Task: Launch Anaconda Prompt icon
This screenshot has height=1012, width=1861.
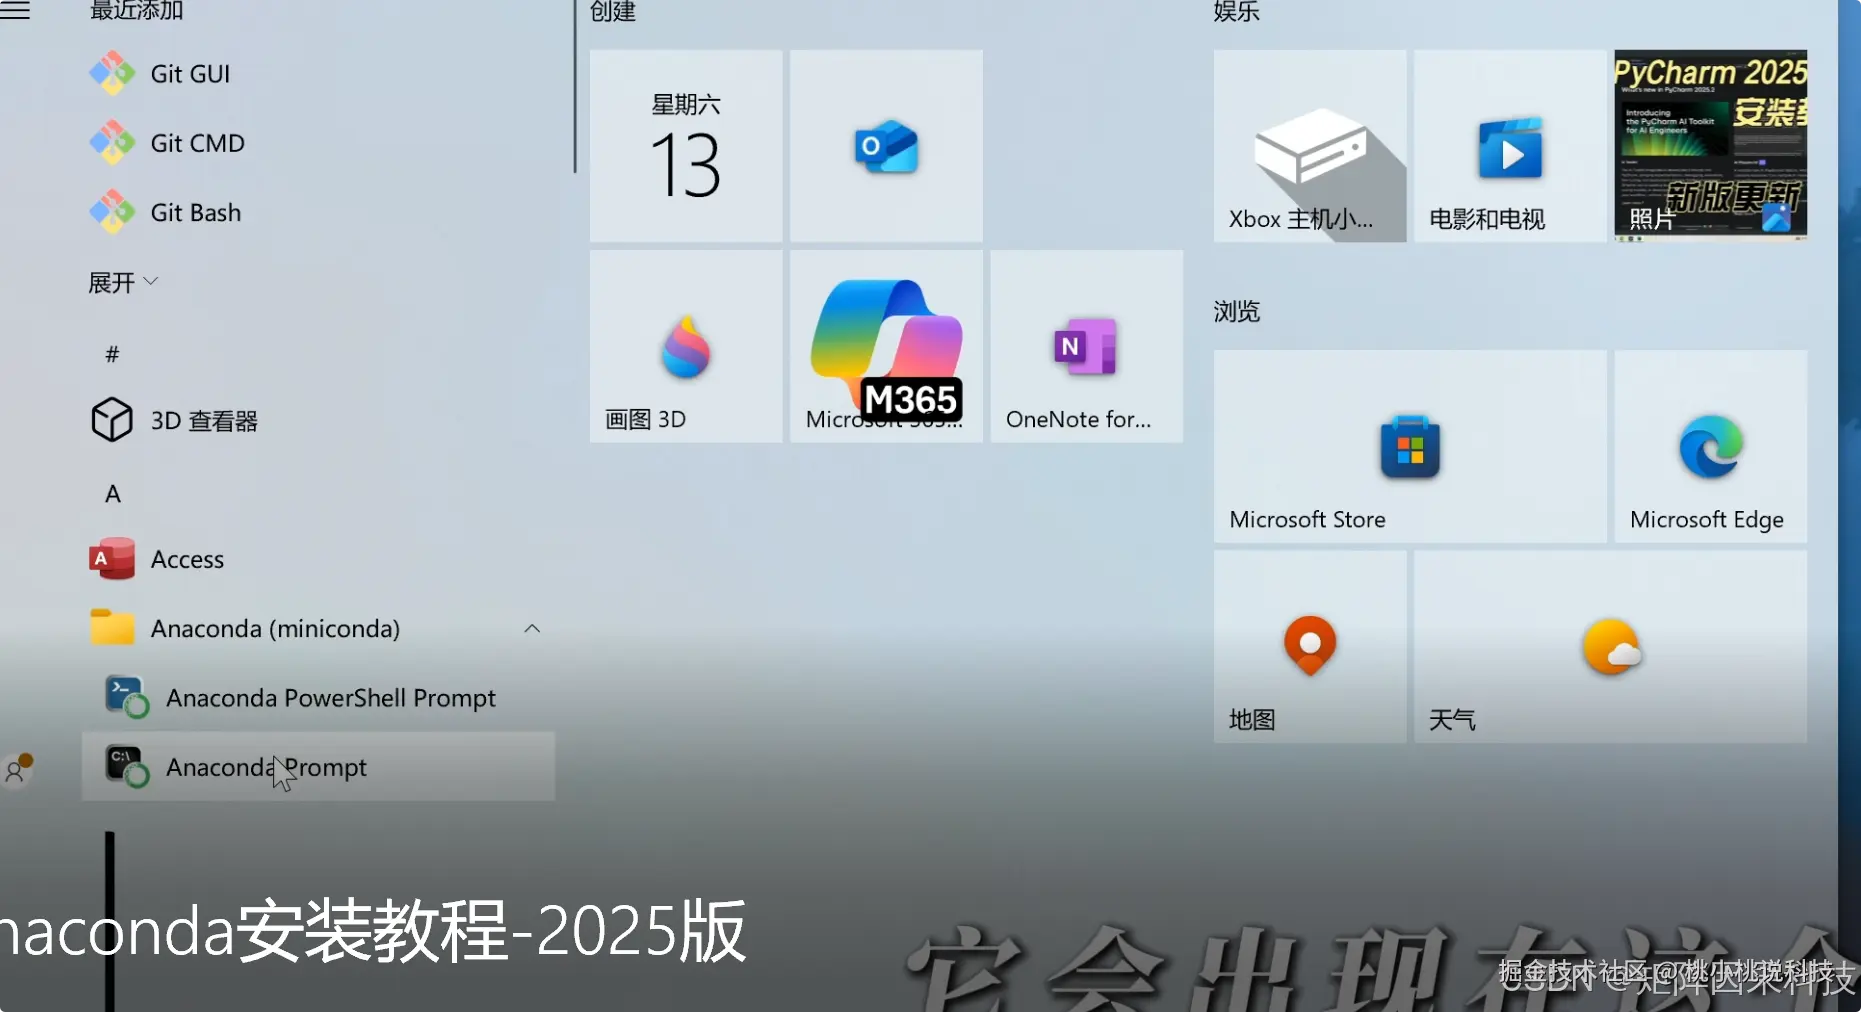Action: point(127,767)
